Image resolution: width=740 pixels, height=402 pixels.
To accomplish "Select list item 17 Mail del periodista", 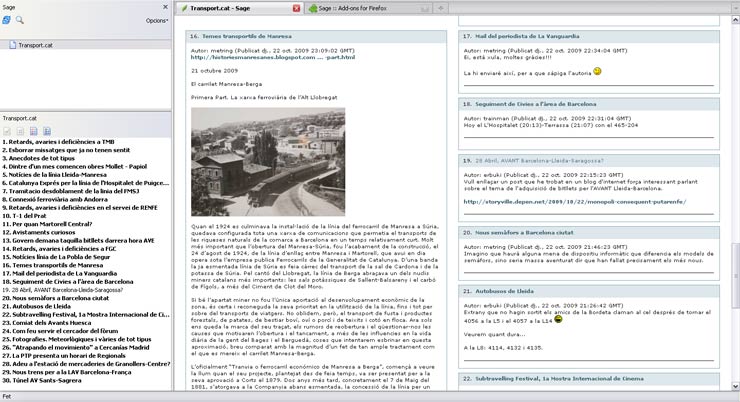I will coord(59,273).
